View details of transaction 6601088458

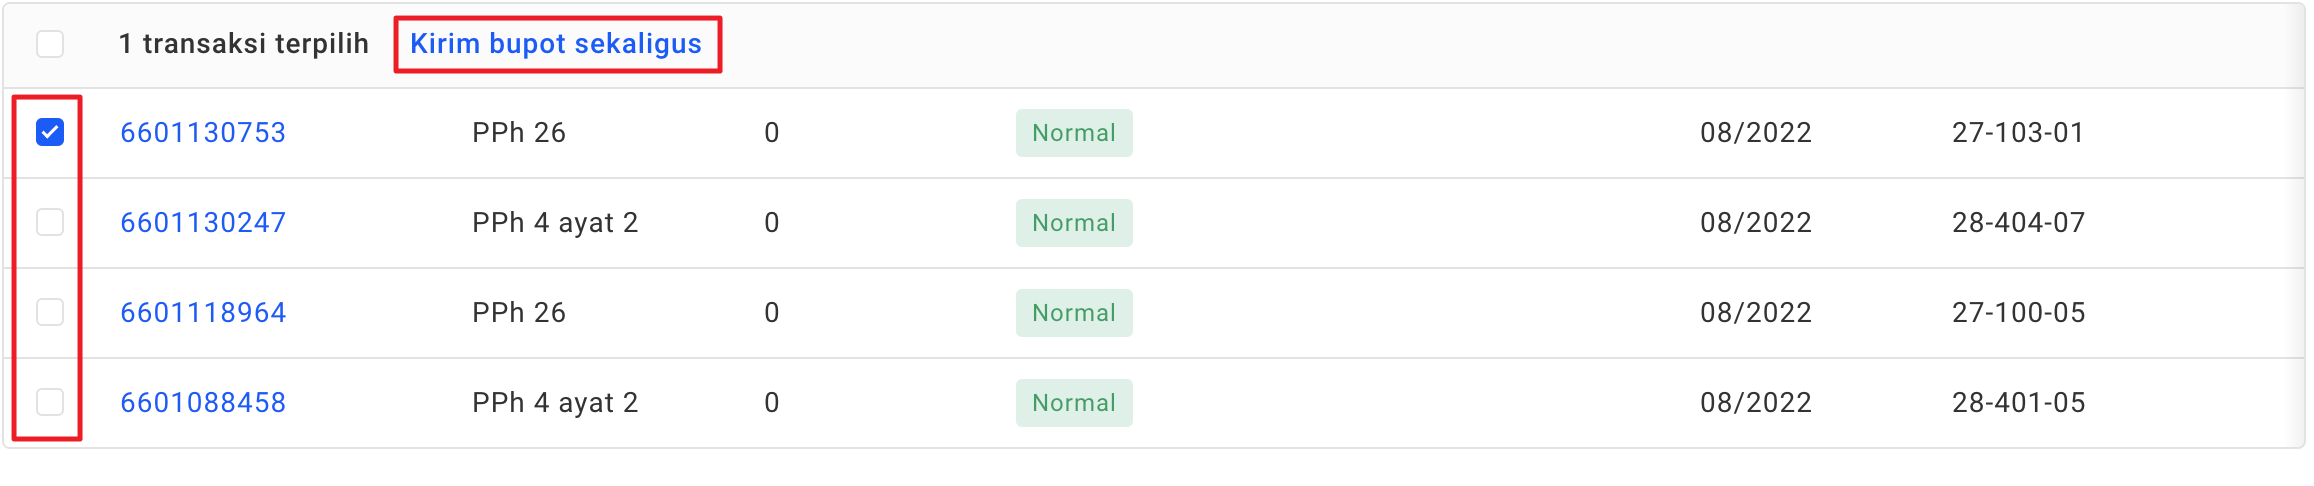[203, 403]
